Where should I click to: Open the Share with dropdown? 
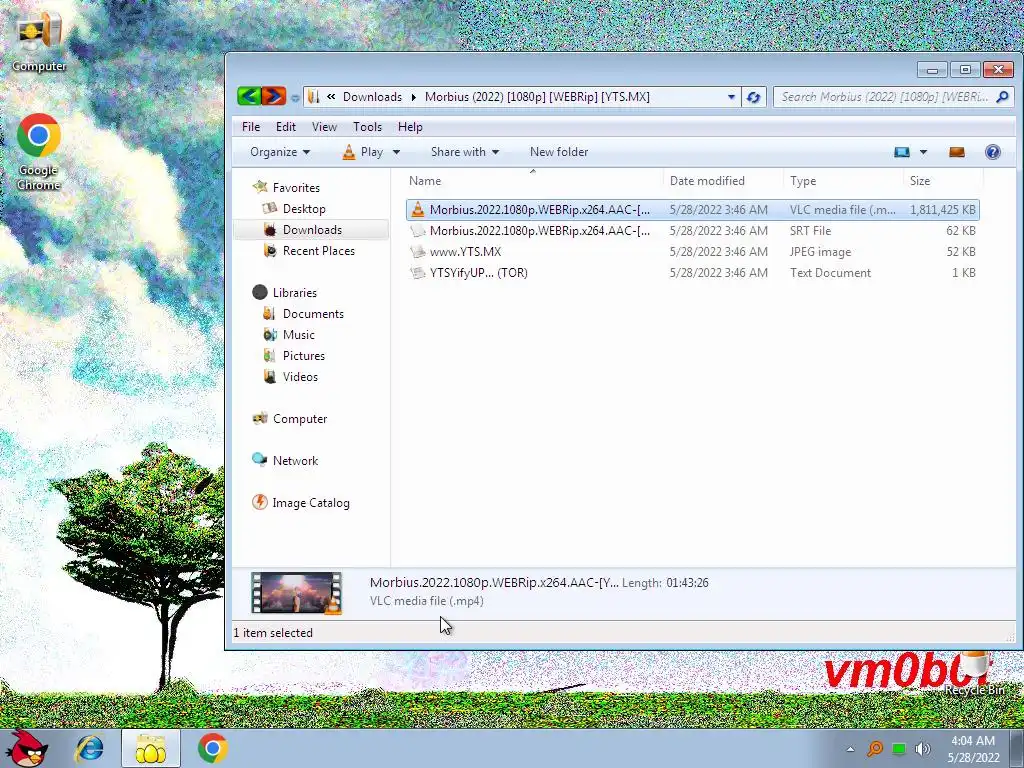(464, 152)
